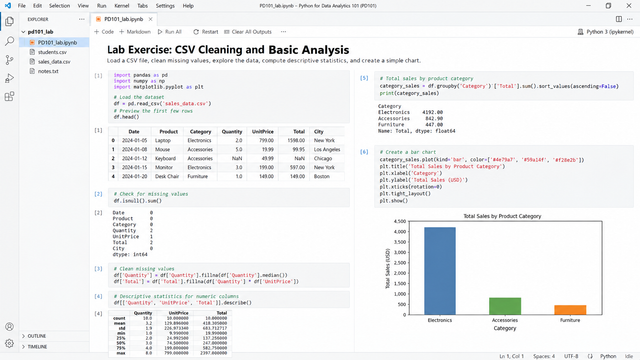640x360 pixels.
Task: Click the Furniture bar in chart
Action: click(x=570, y=310)
